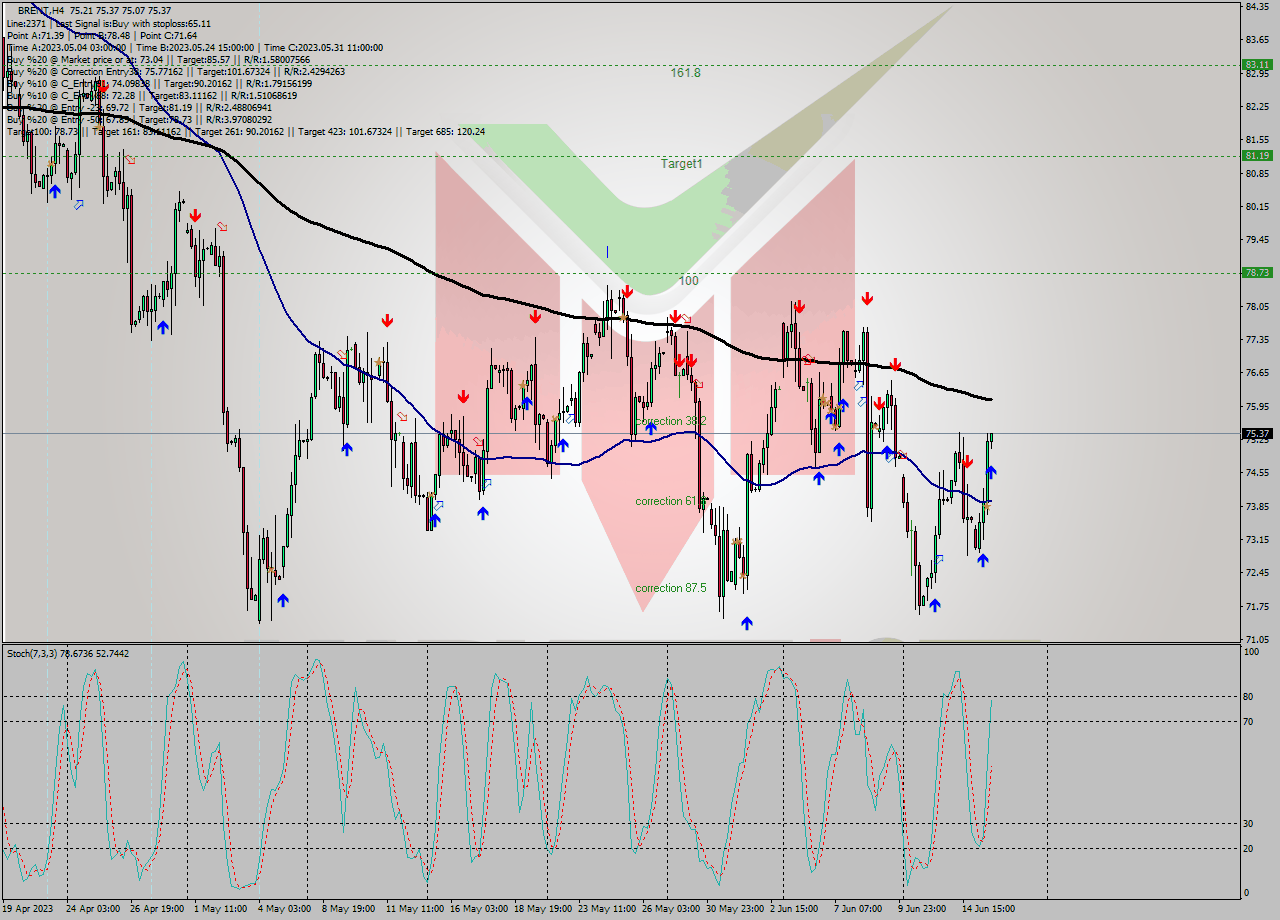Click the '26 May 03:00' time label
1280x920 pixels.
pyautogui.click(x=671, y=909)
